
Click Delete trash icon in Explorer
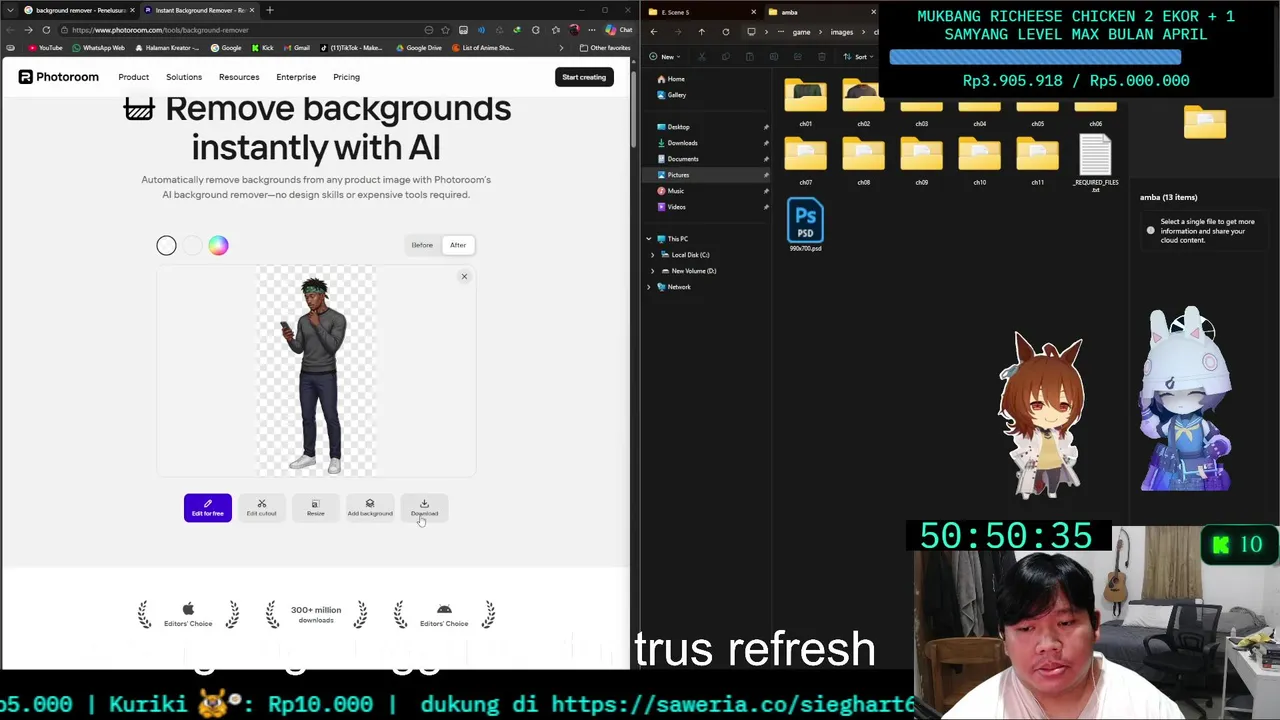click(821, 56)
